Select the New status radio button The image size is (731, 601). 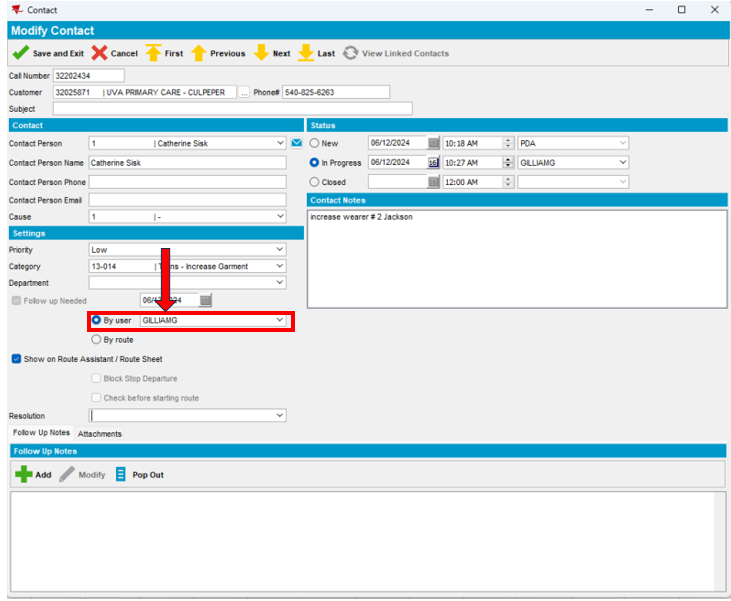314,143
